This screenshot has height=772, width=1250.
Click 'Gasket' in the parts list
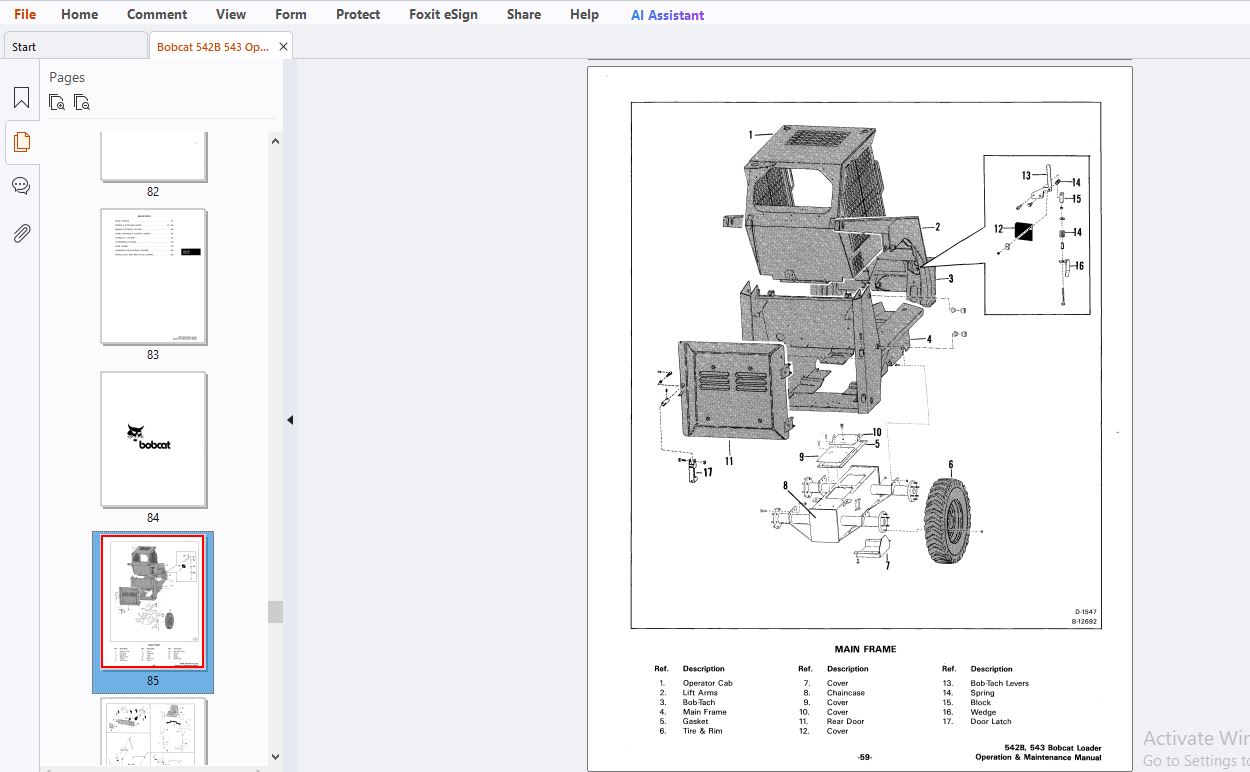695,721
